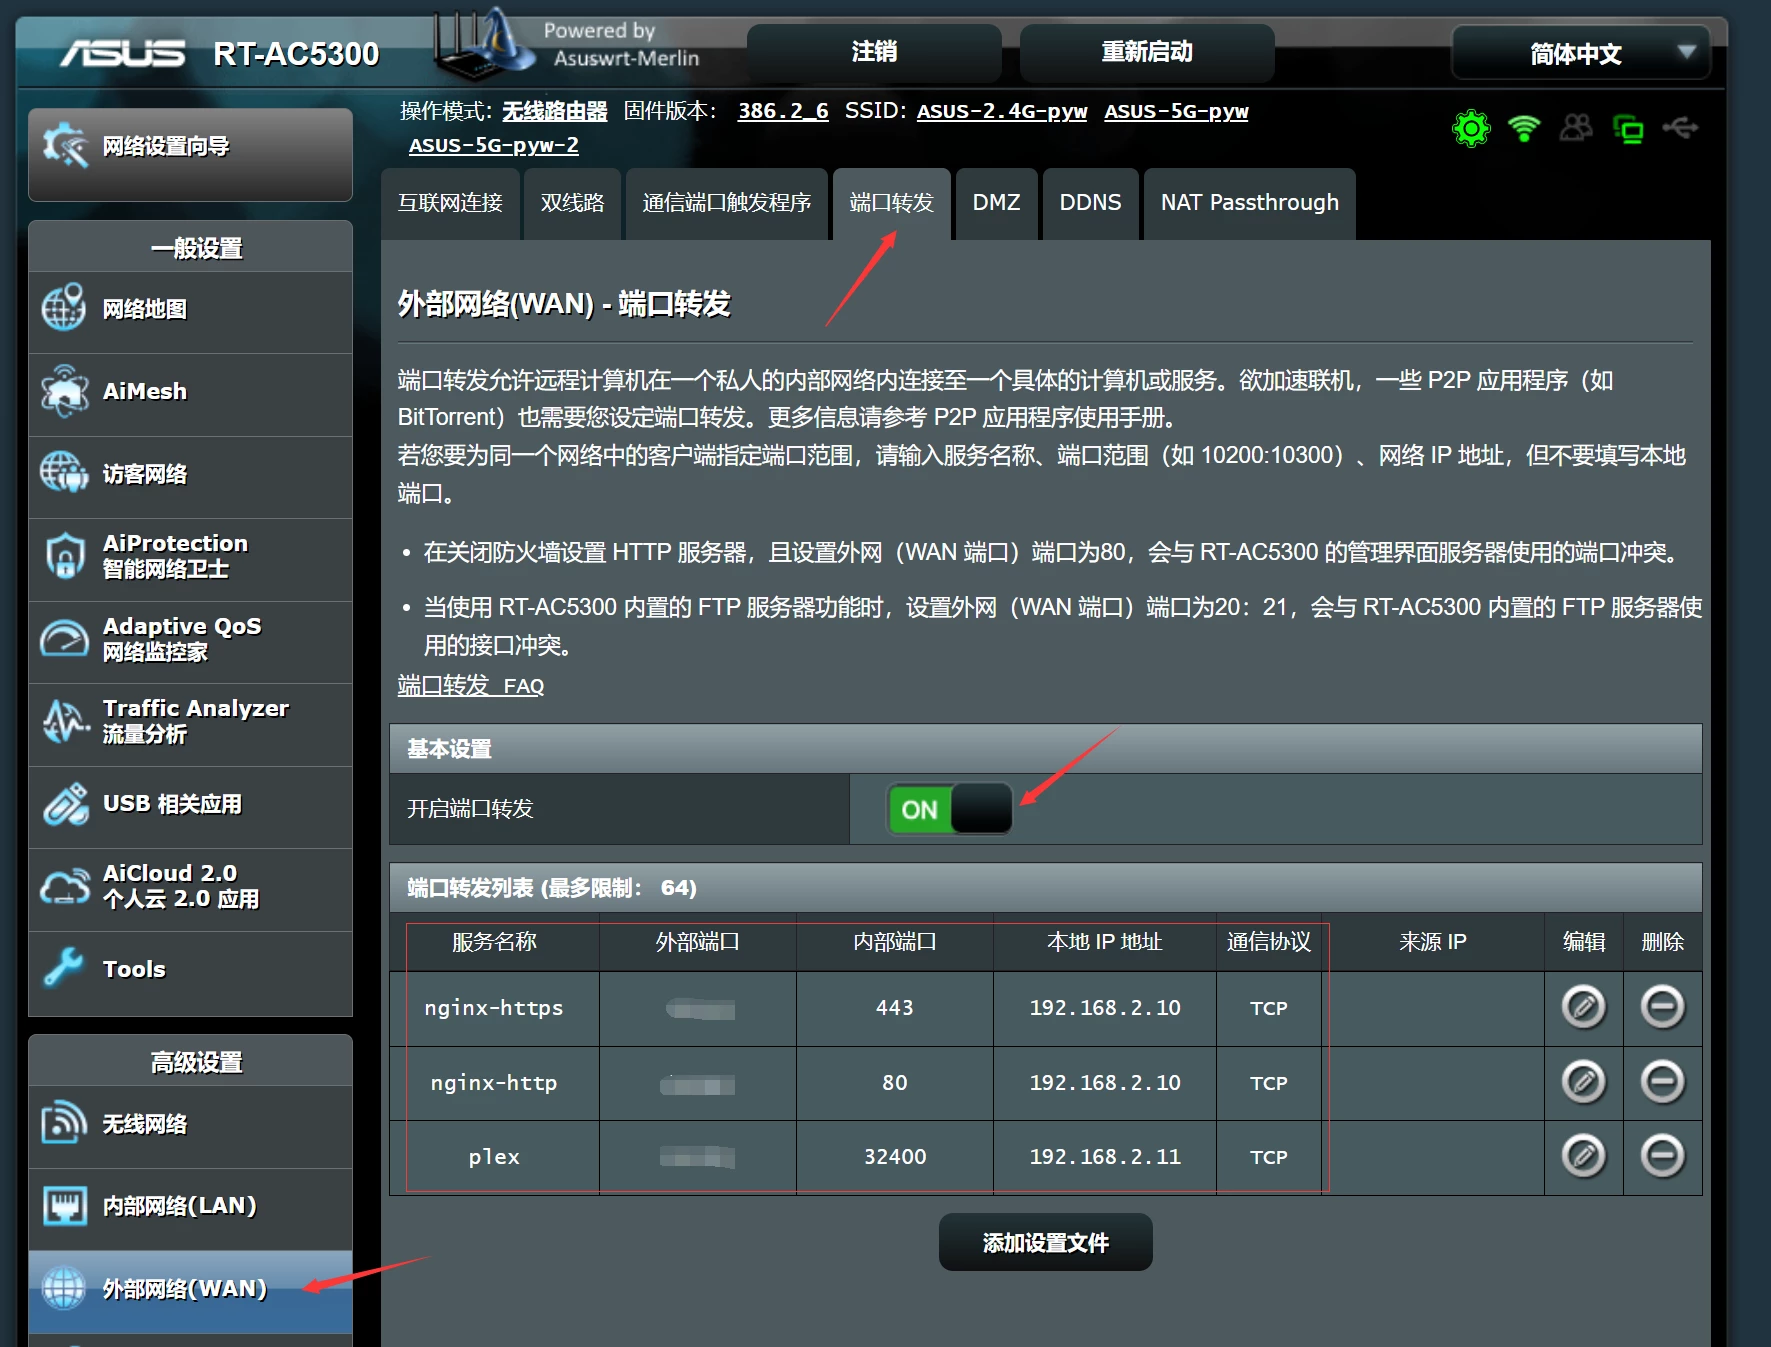The width and height of the screenshot is (1771, 1347).
Task: Click the 添加设置文件 button
Action: coord(1045,1242)
